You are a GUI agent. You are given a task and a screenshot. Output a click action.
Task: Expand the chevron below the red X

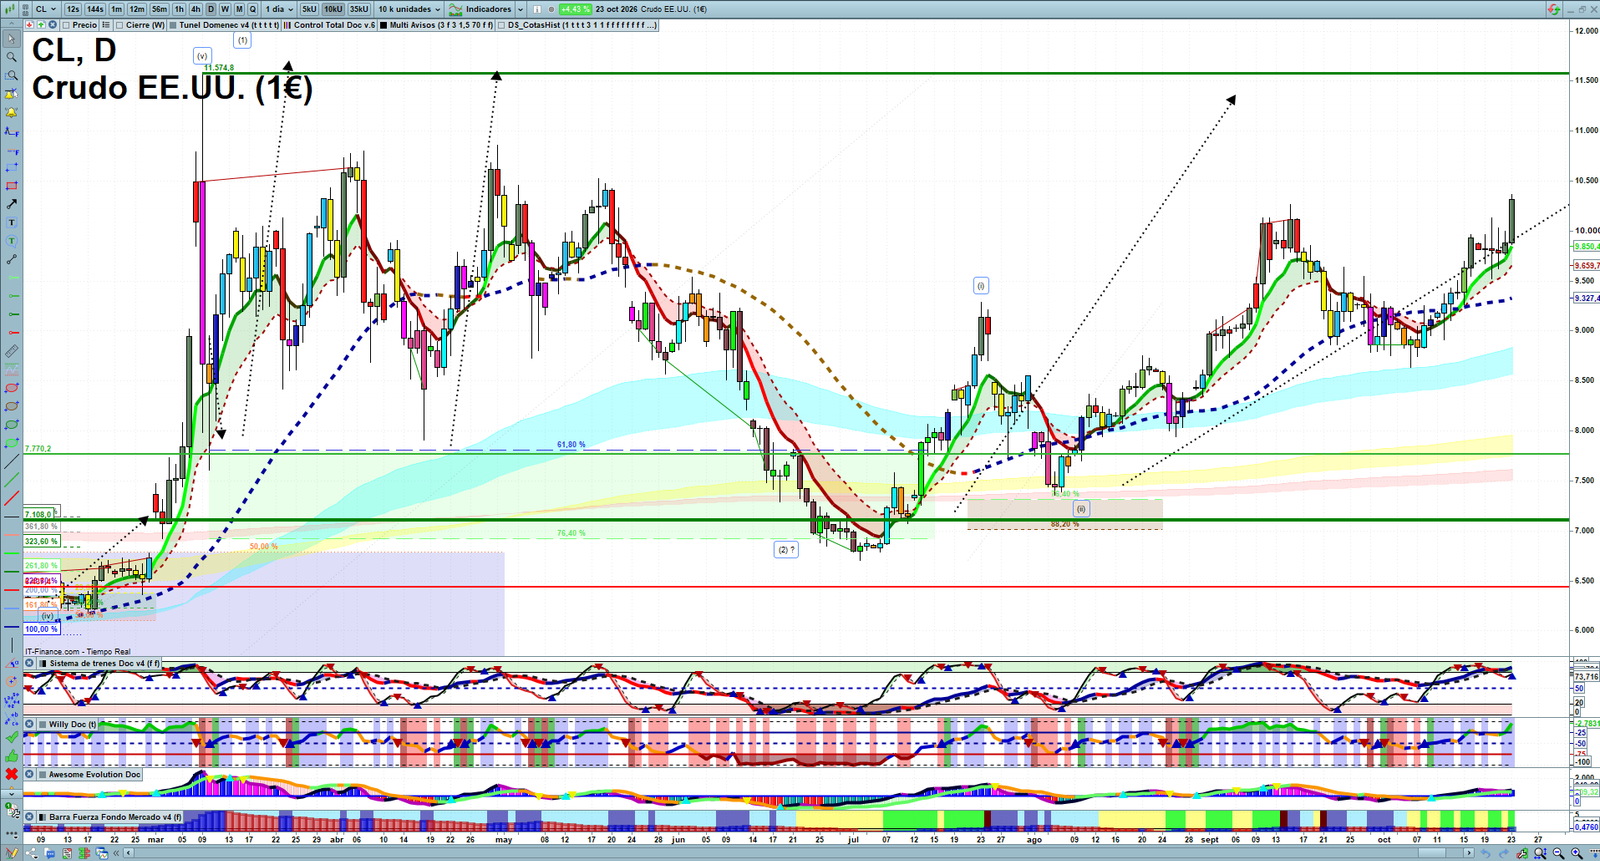pos(12,793)
